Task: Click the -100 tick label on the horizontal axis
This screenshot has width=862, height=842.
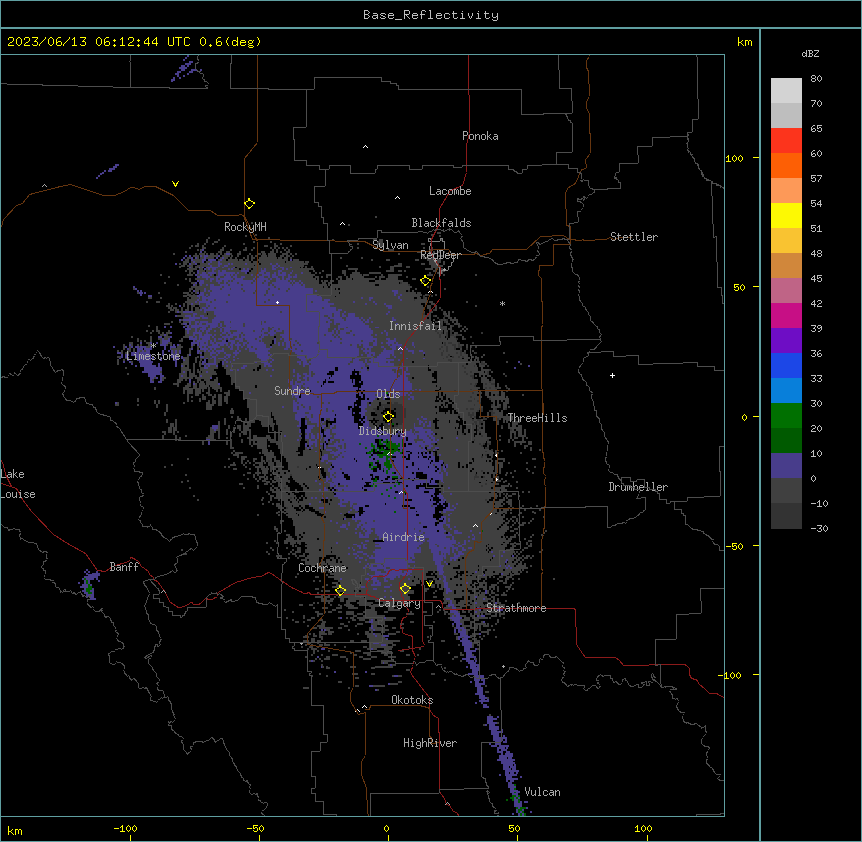Action: pyautogui.click(x=125, y=828)
